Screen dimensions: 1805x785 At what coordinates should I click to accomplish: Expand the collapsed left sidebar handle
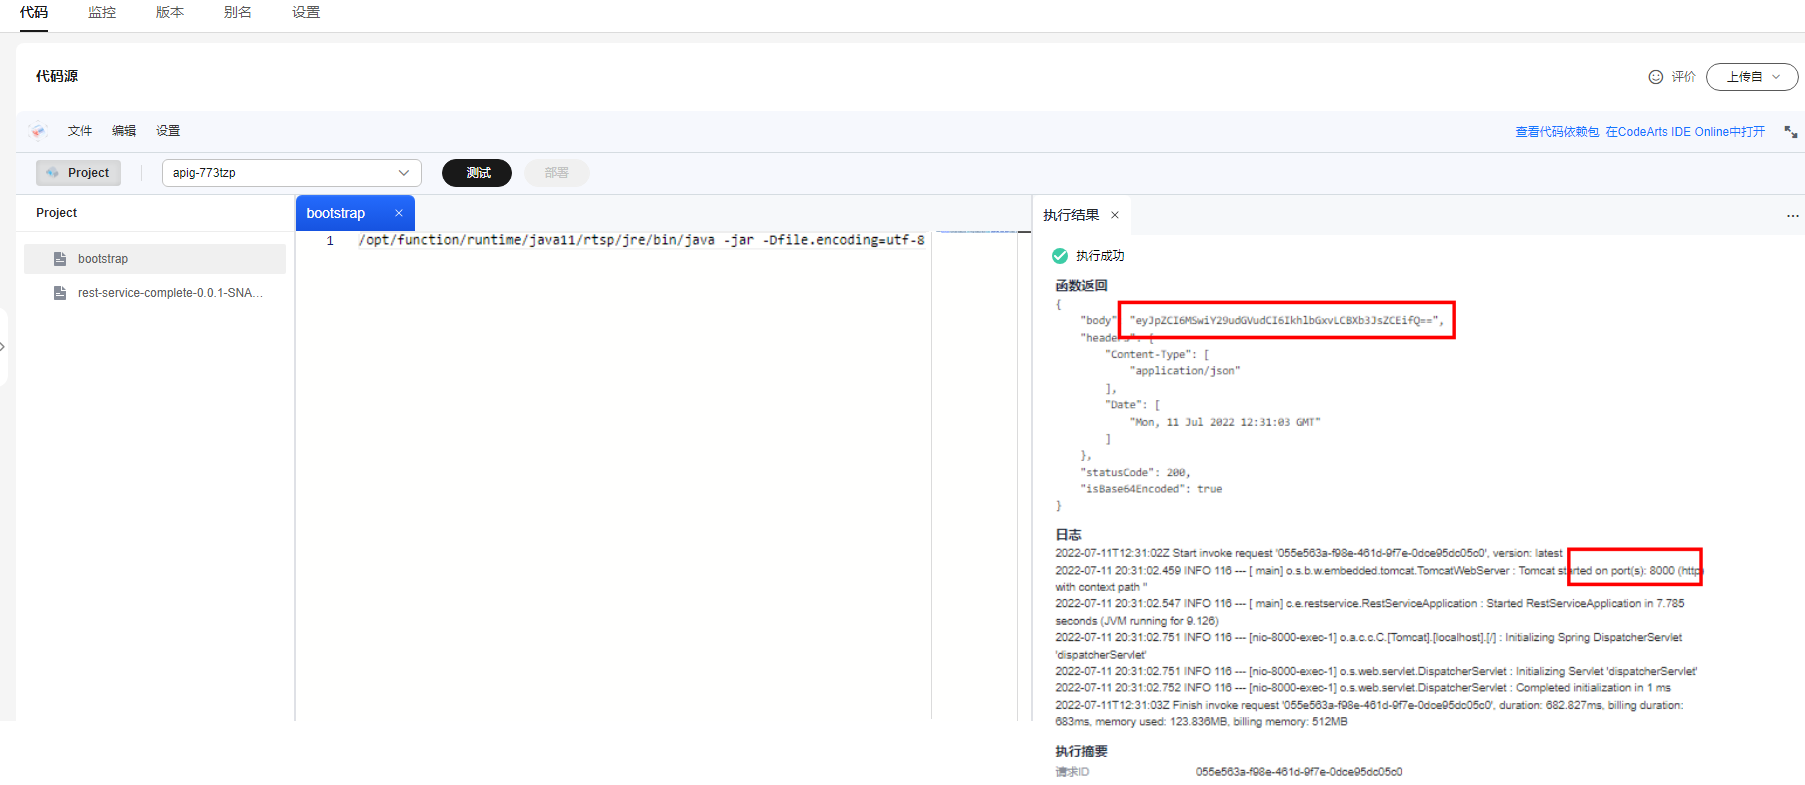[x=3, y=347]
